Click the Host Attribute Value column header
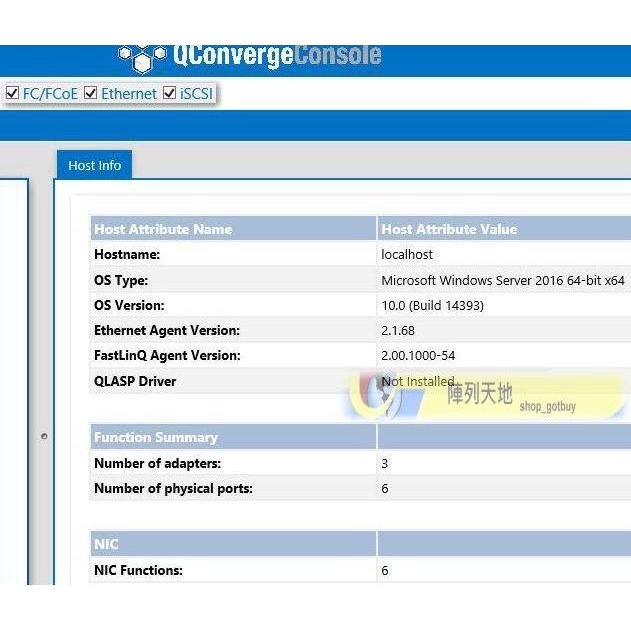This screenshot has width=631, height=631. [449, 229]
